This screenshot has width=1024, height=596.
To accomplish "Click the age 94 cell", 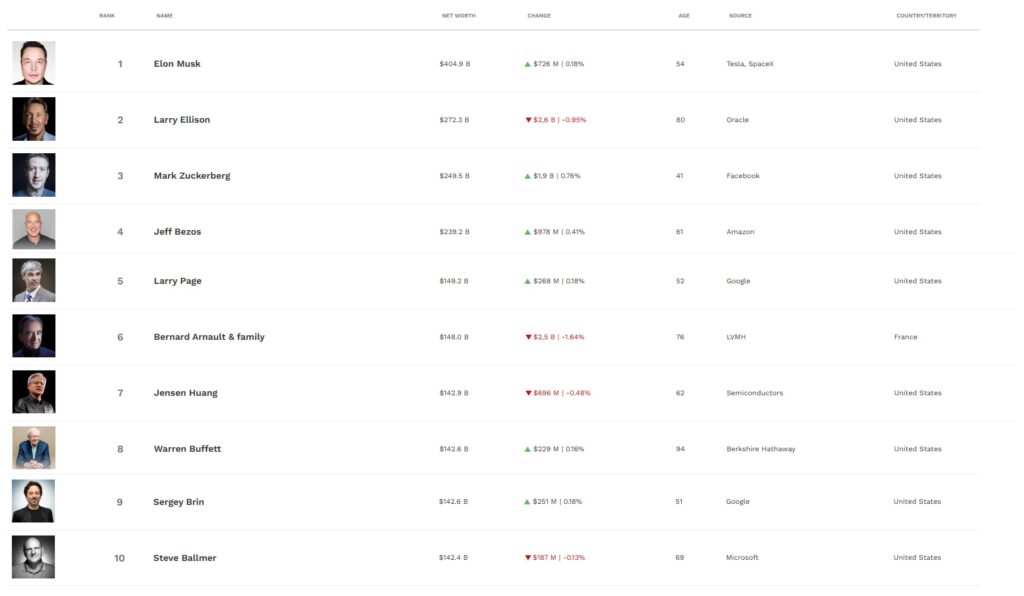I will pos(680,449).
